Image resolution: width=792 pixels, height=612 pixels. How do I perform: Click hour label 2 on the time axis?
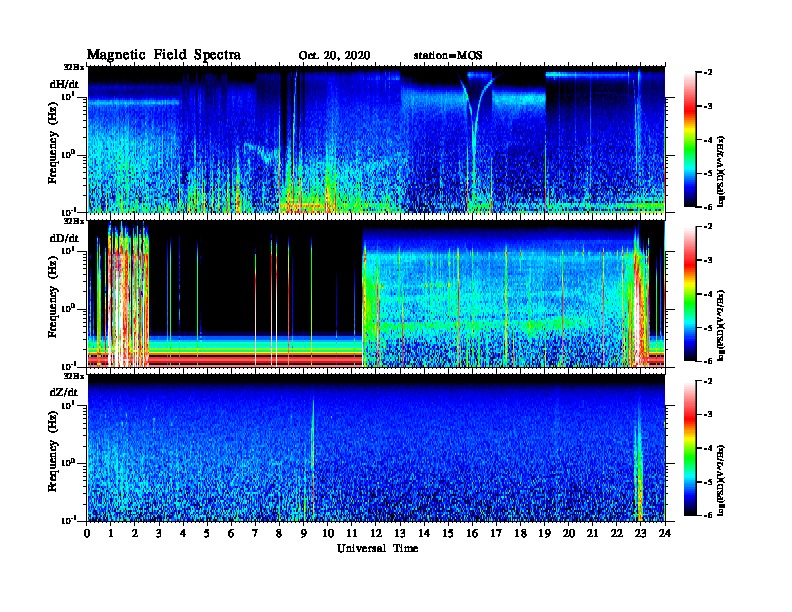(135, 533)
